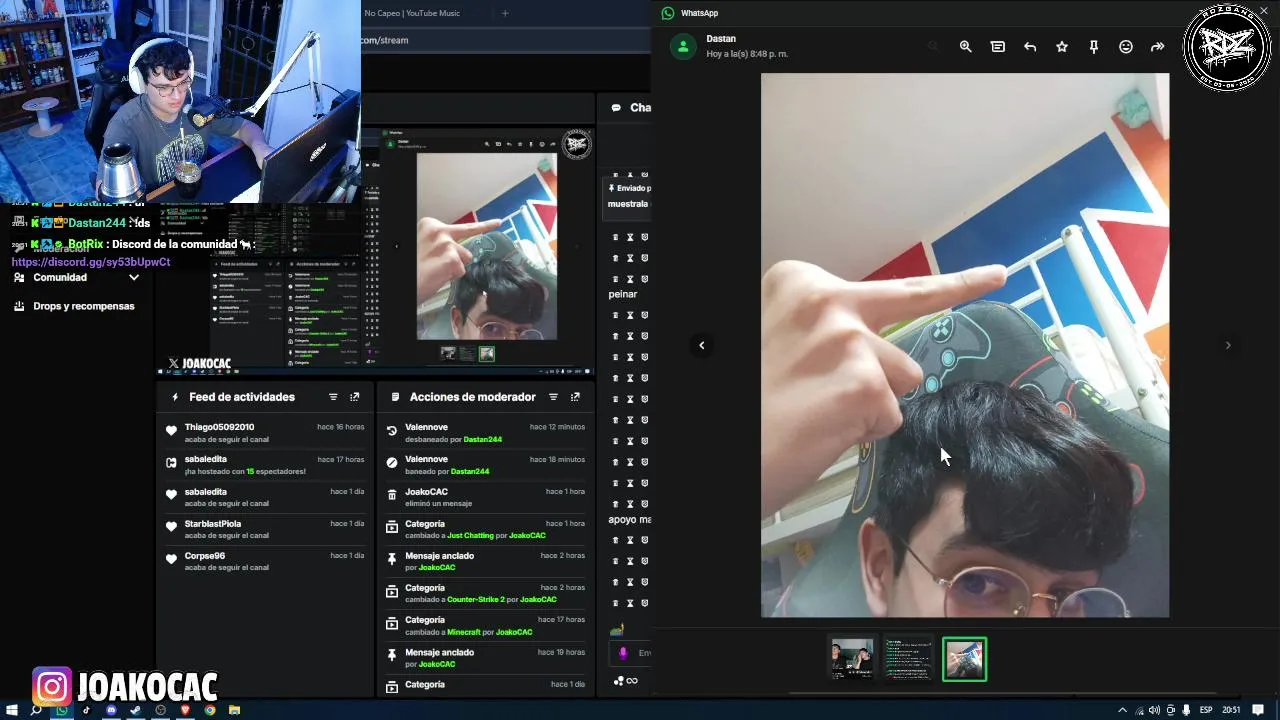The width and height of the screenshot is (1280, 720).
Task: Forward the WhatsApp photo
Action: (1158, 47)
